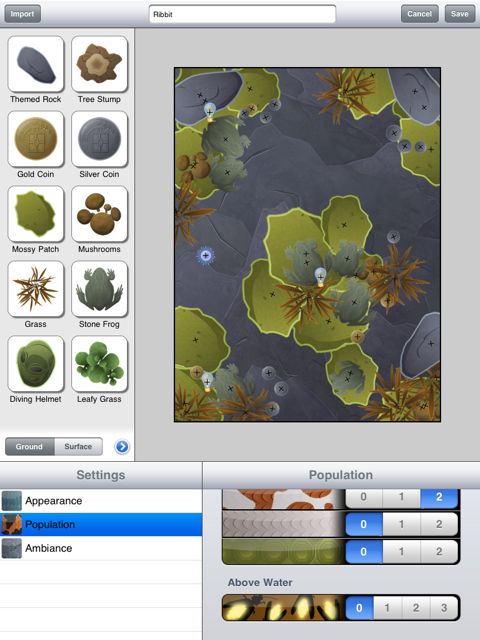480x640 pixels.
Task: Set Above Water fireflies to 3
Action: (444, 608)
